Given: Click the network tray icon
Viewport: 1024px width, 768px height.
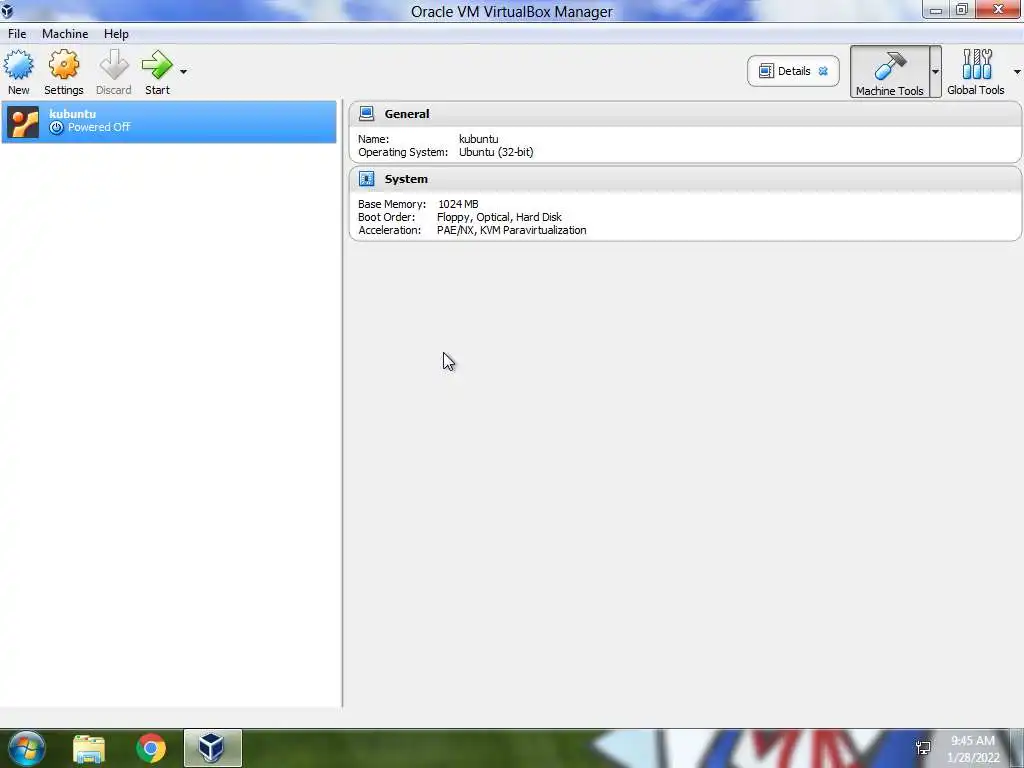Looking at the screenshot, I should click(x=923, y=748).
